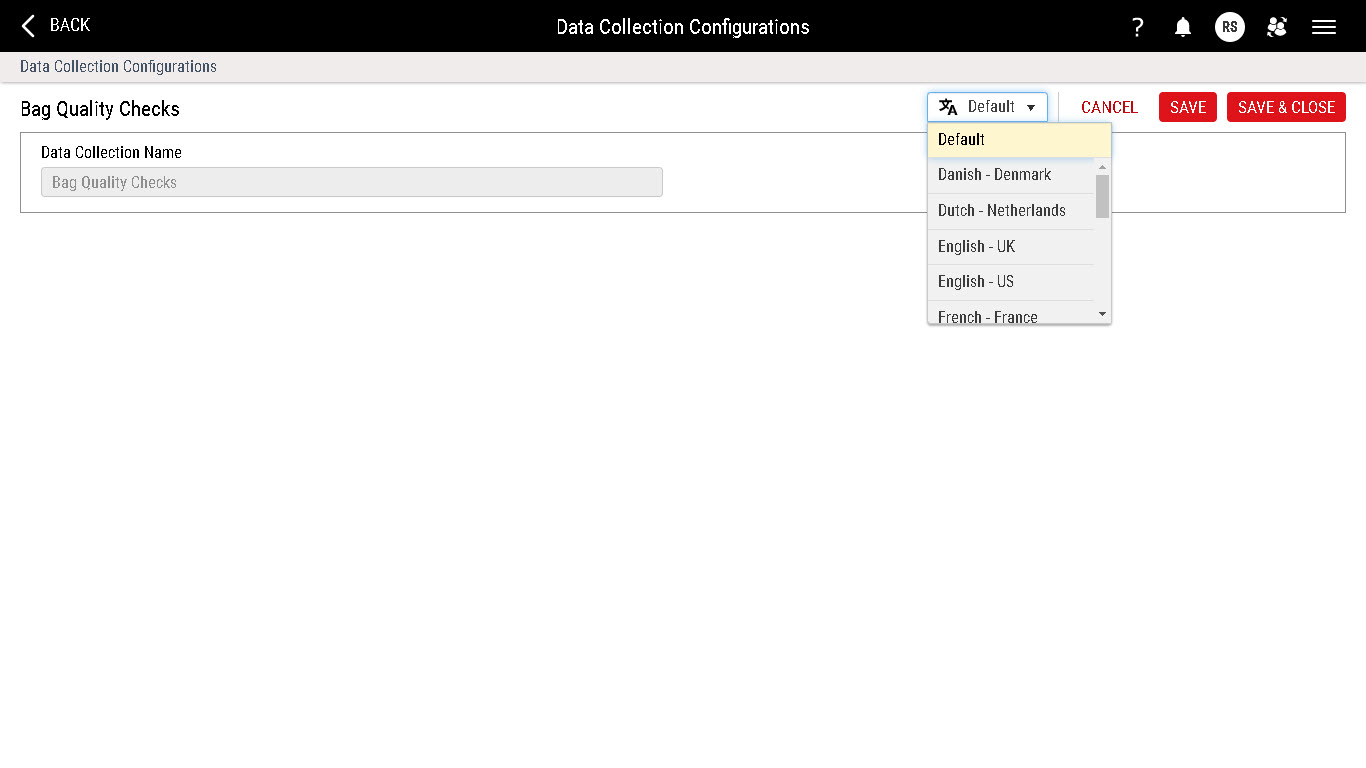Open the notifications bell
1366x768 pixels.
(x=1183, y=27)
